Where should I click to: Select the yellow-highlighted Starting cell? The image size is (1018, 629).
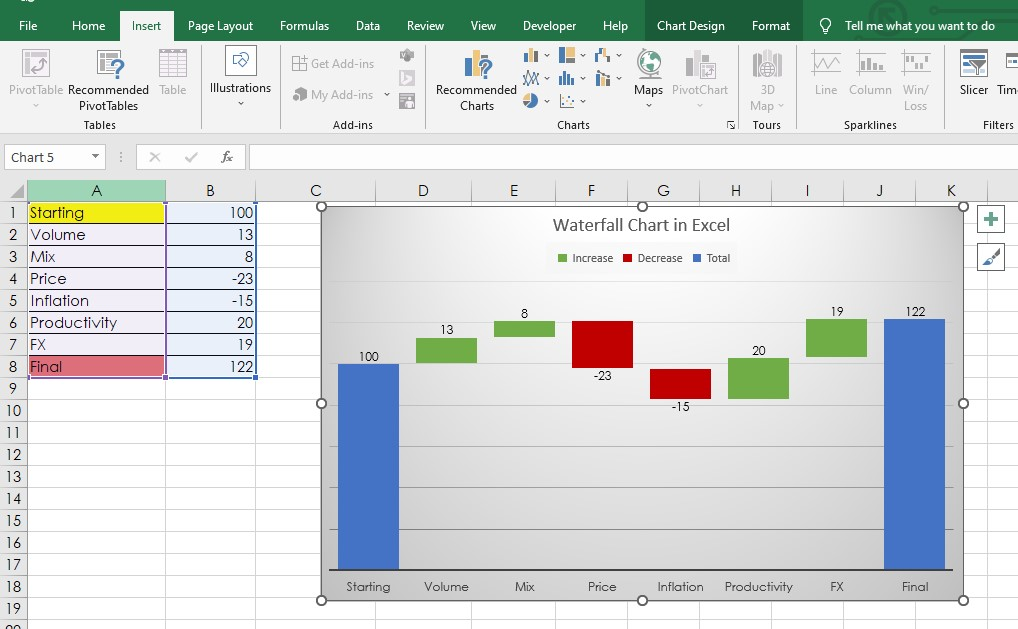(x=96, y=212)
